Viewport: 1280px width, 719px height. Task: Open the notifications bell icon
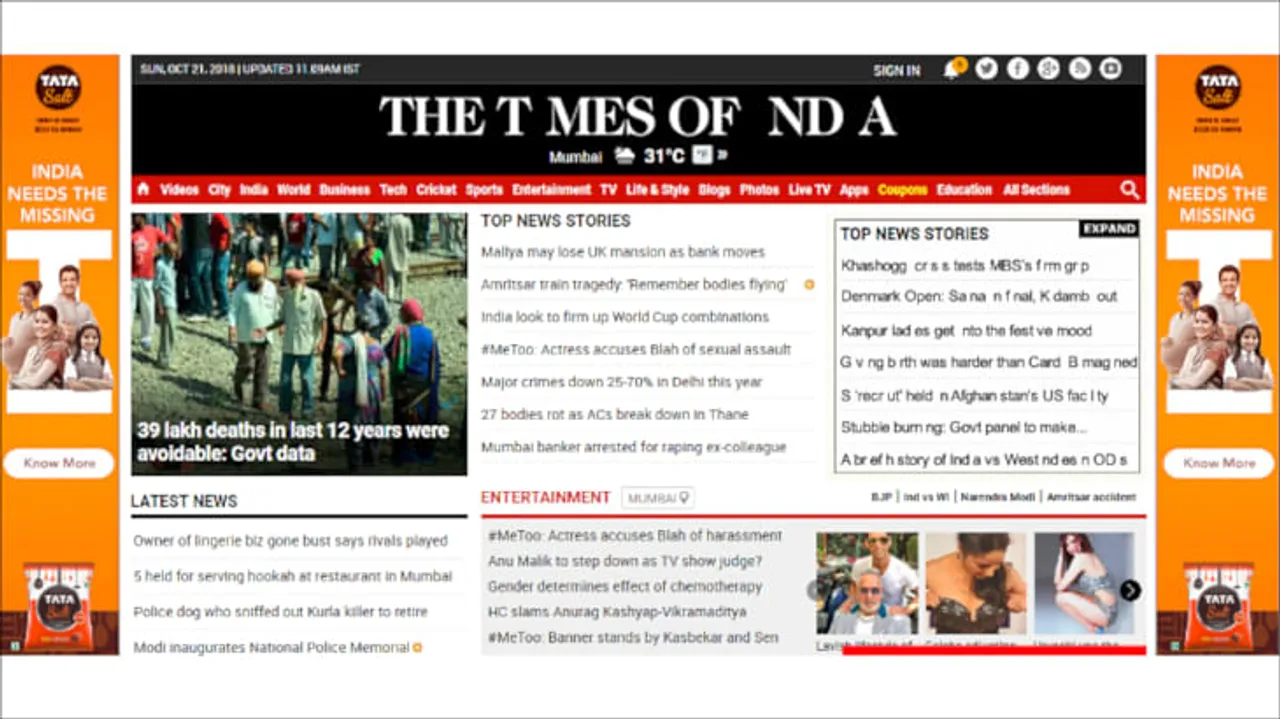952,69
